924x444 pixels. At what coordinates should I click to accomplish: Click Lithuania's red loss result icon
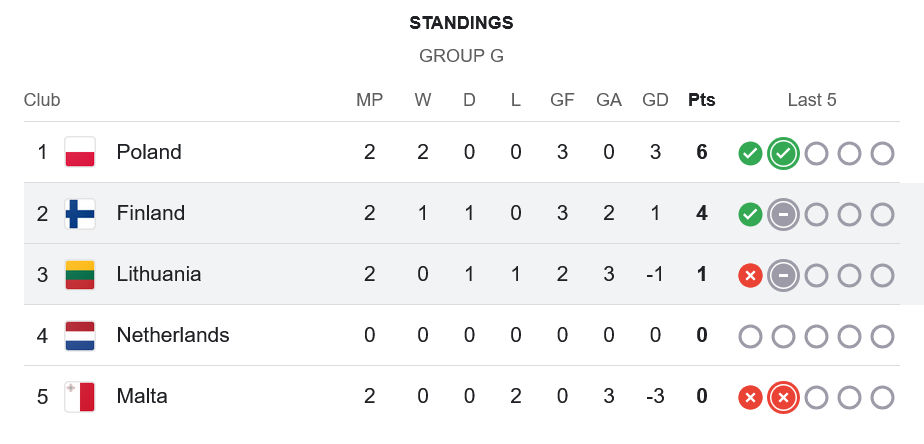[750, 275]
